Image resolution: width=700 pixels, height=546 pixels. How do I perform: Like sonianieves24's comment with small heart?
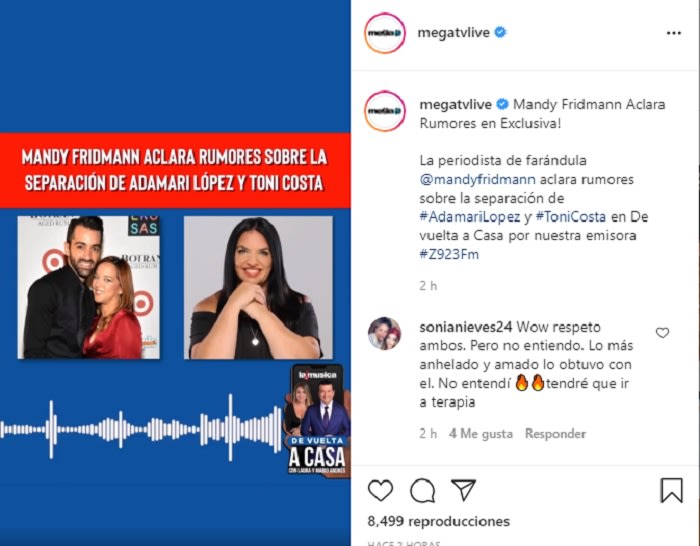(662, 333)
